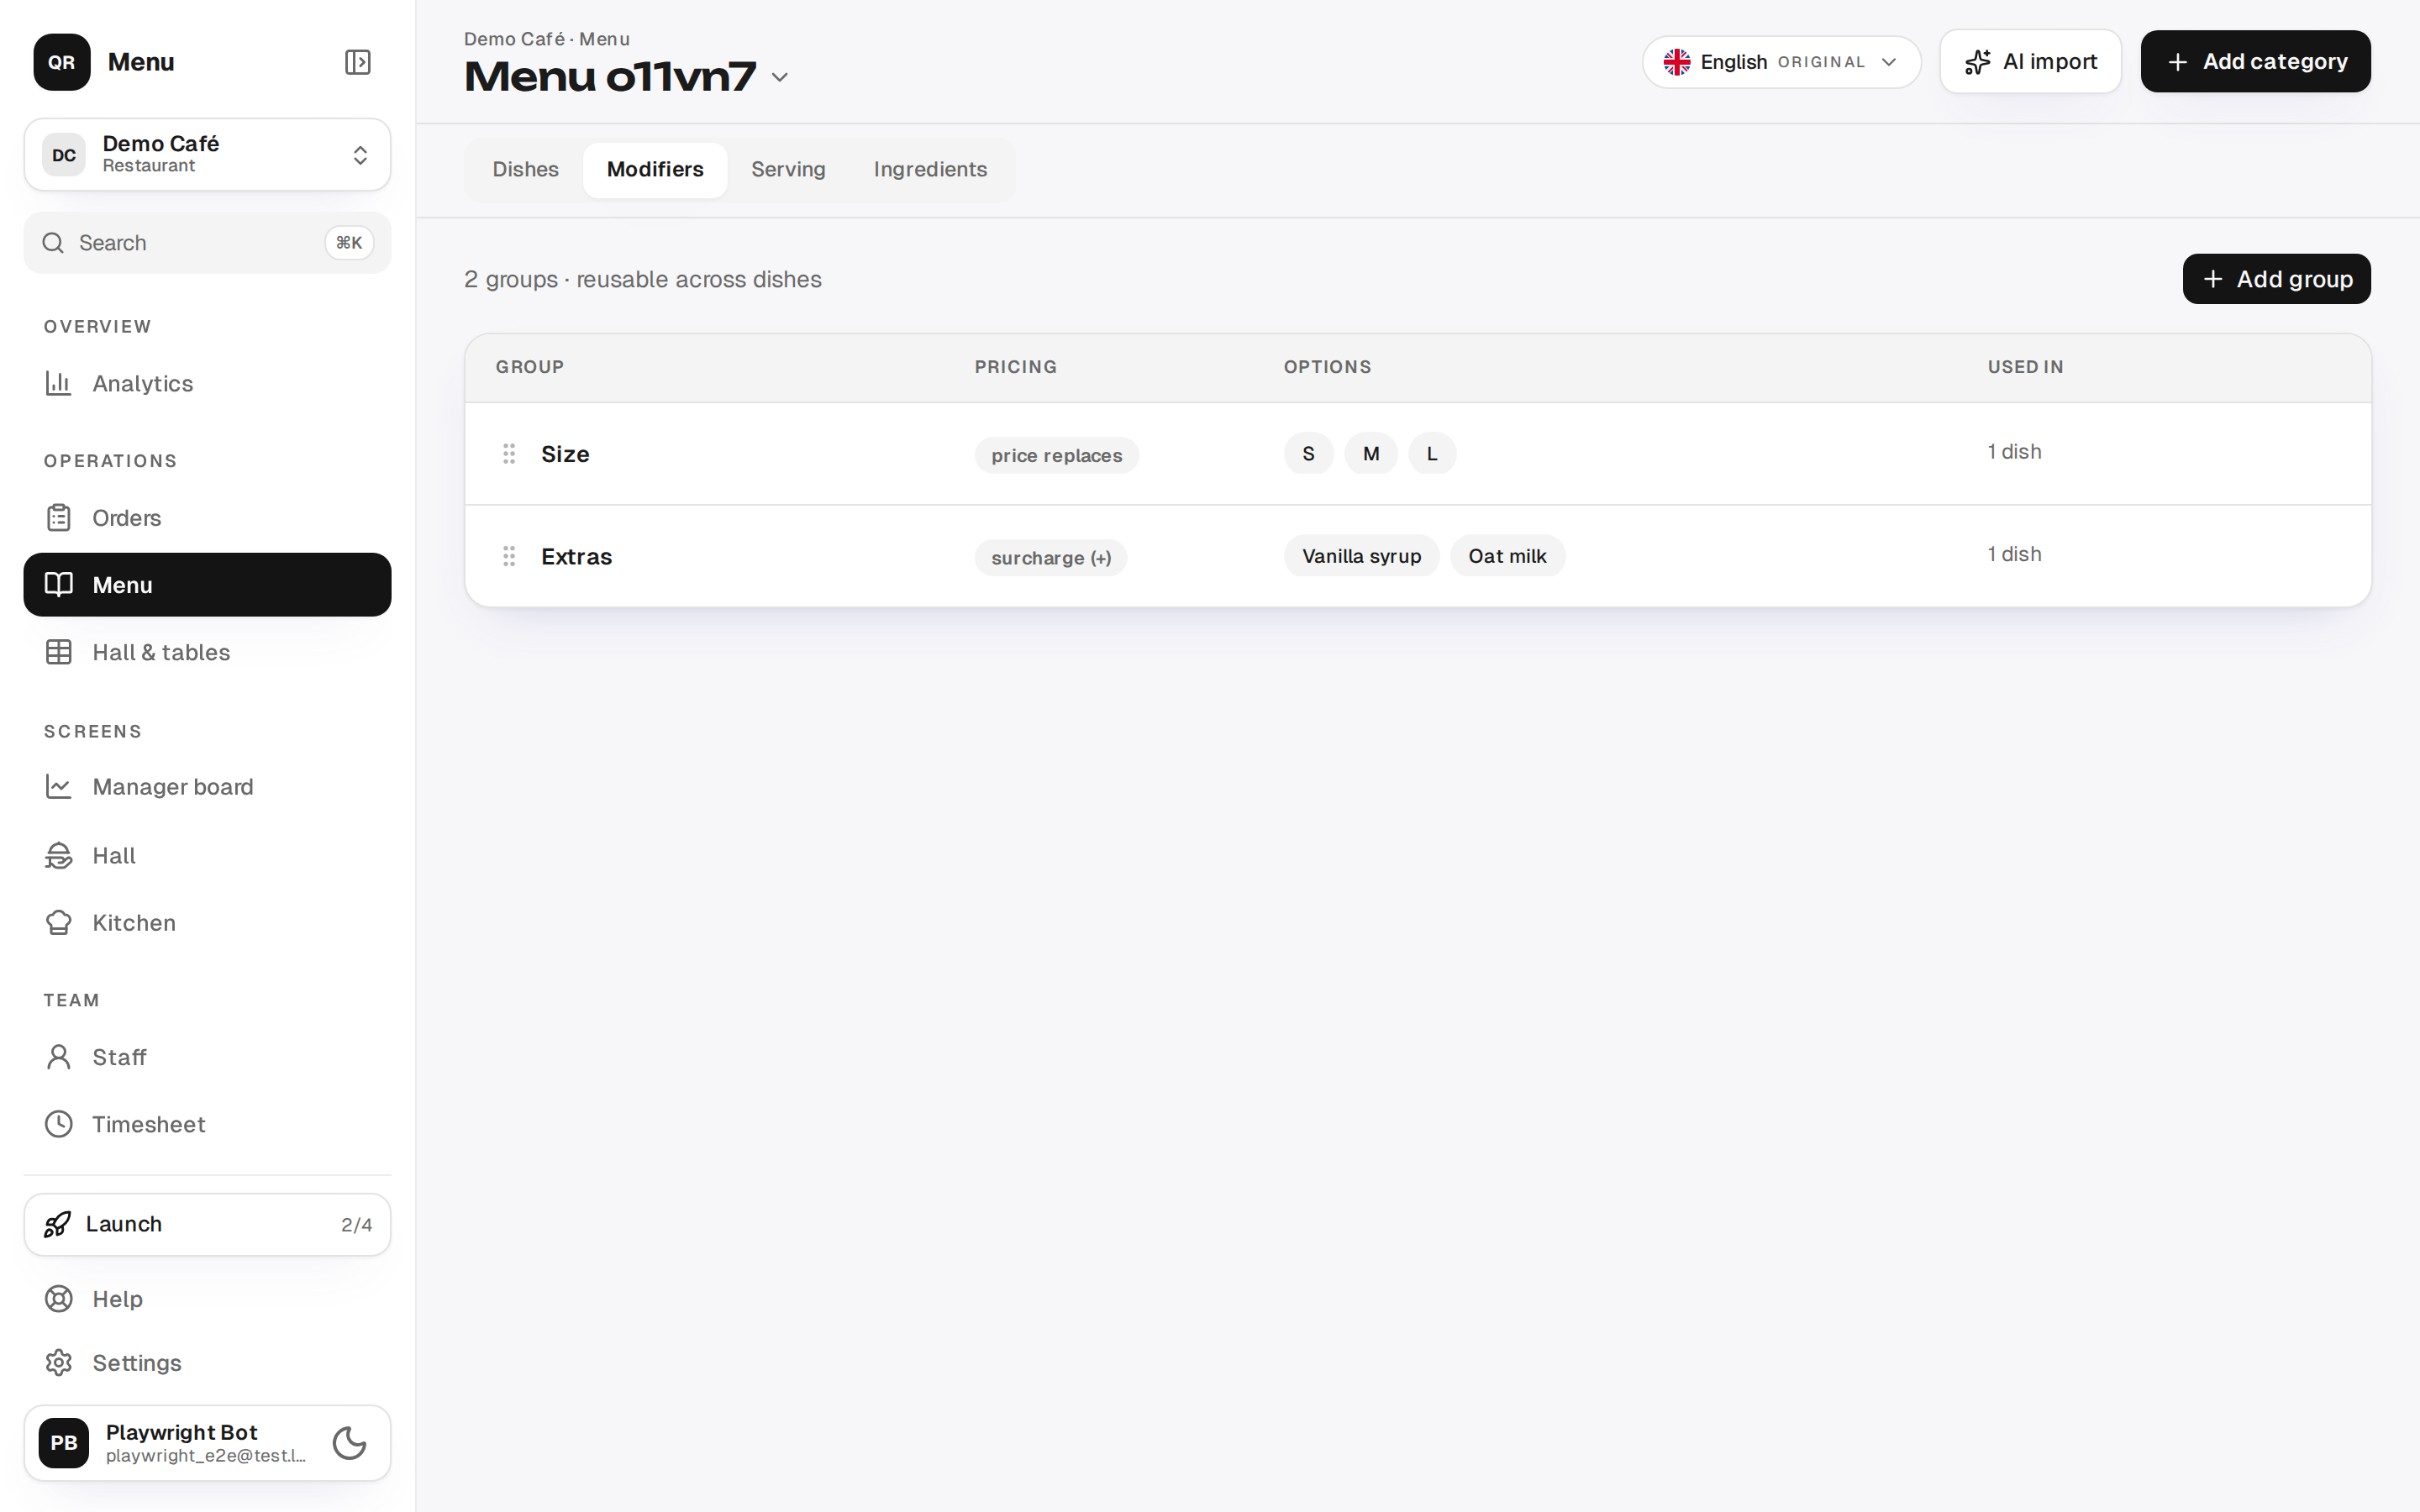
Task: Click the Add group button
Action: point(2276,279)
